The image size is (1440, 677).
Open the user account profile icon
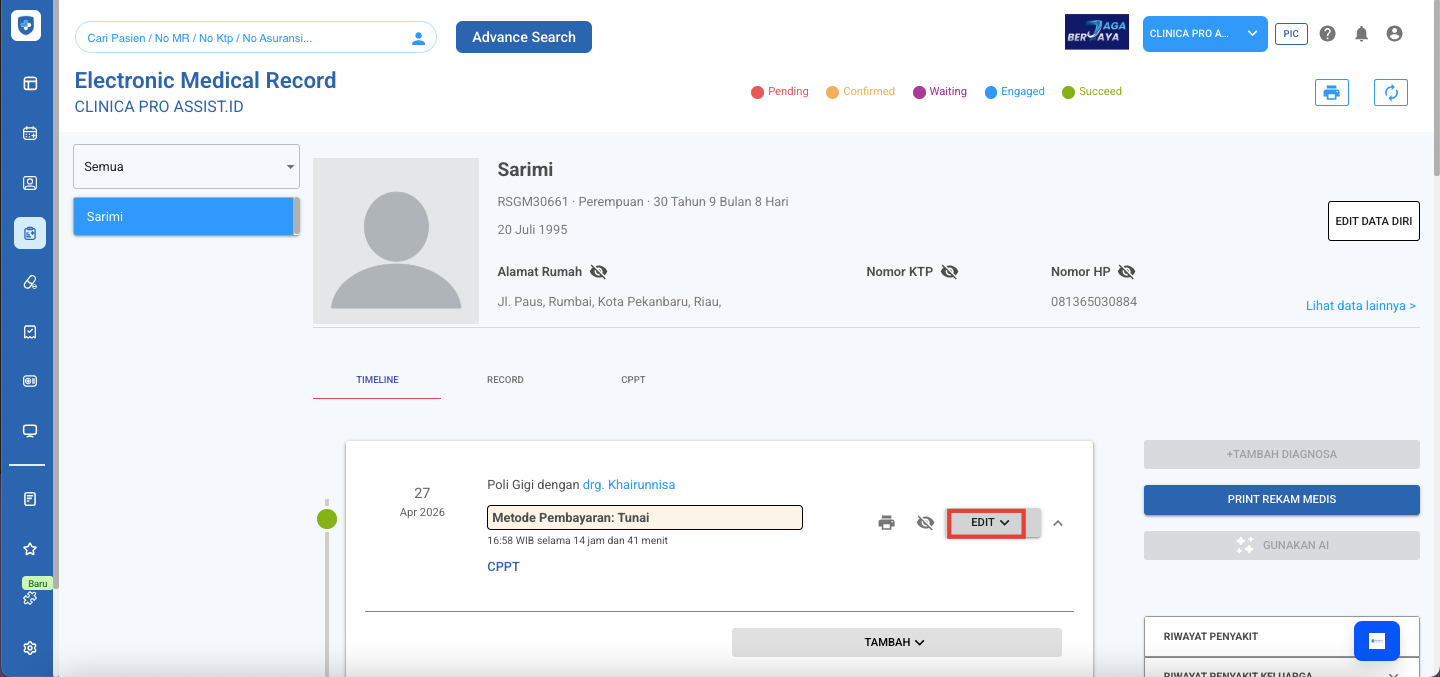pyautogui.click(x=1394, y=34)
